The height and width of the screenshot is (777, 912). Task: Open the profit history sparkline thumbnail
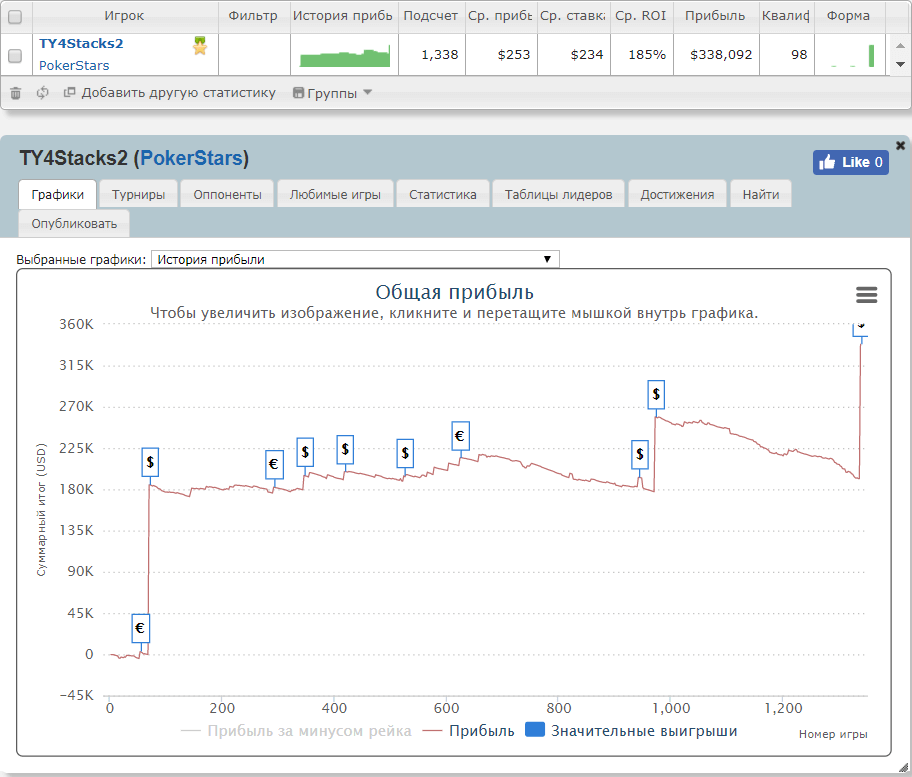pyautogui.click(x=345, y=57)
